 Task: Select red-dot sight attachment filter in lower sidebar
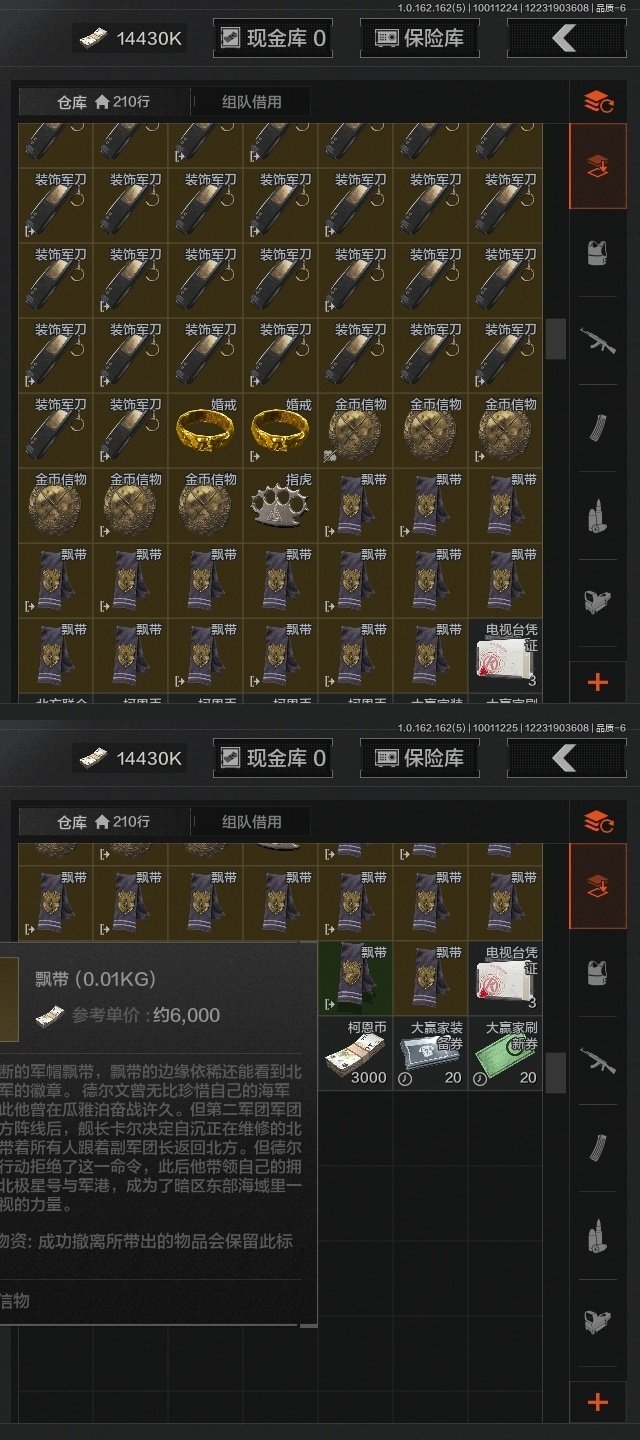[598, 1321]
